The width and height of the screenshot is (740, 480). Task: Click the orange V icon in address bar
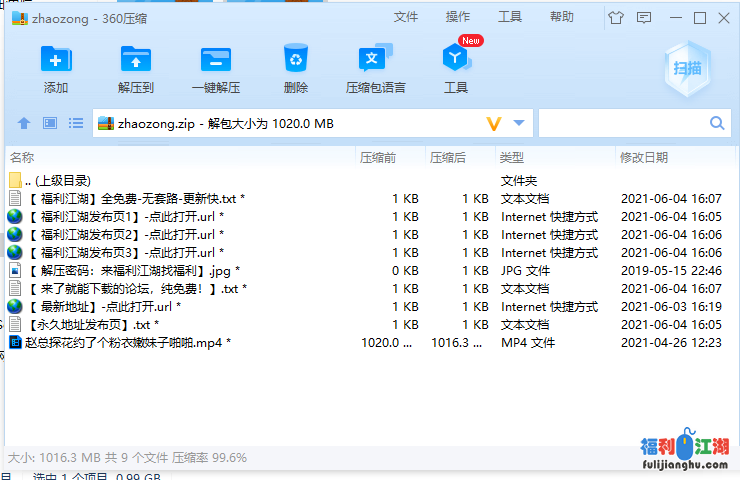tap(493, 123)
